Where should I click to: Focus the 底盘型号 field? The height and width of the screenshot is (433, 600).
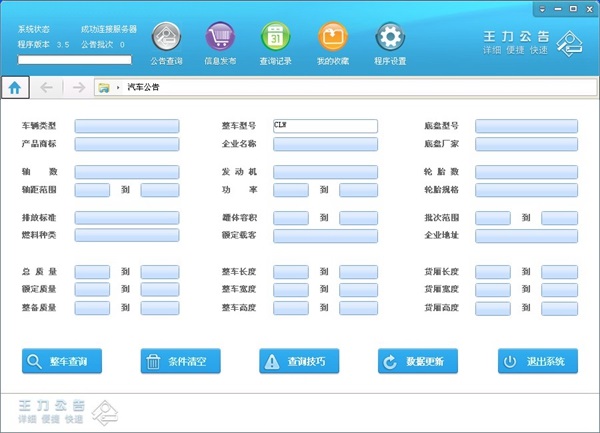(x=527, y=126)
